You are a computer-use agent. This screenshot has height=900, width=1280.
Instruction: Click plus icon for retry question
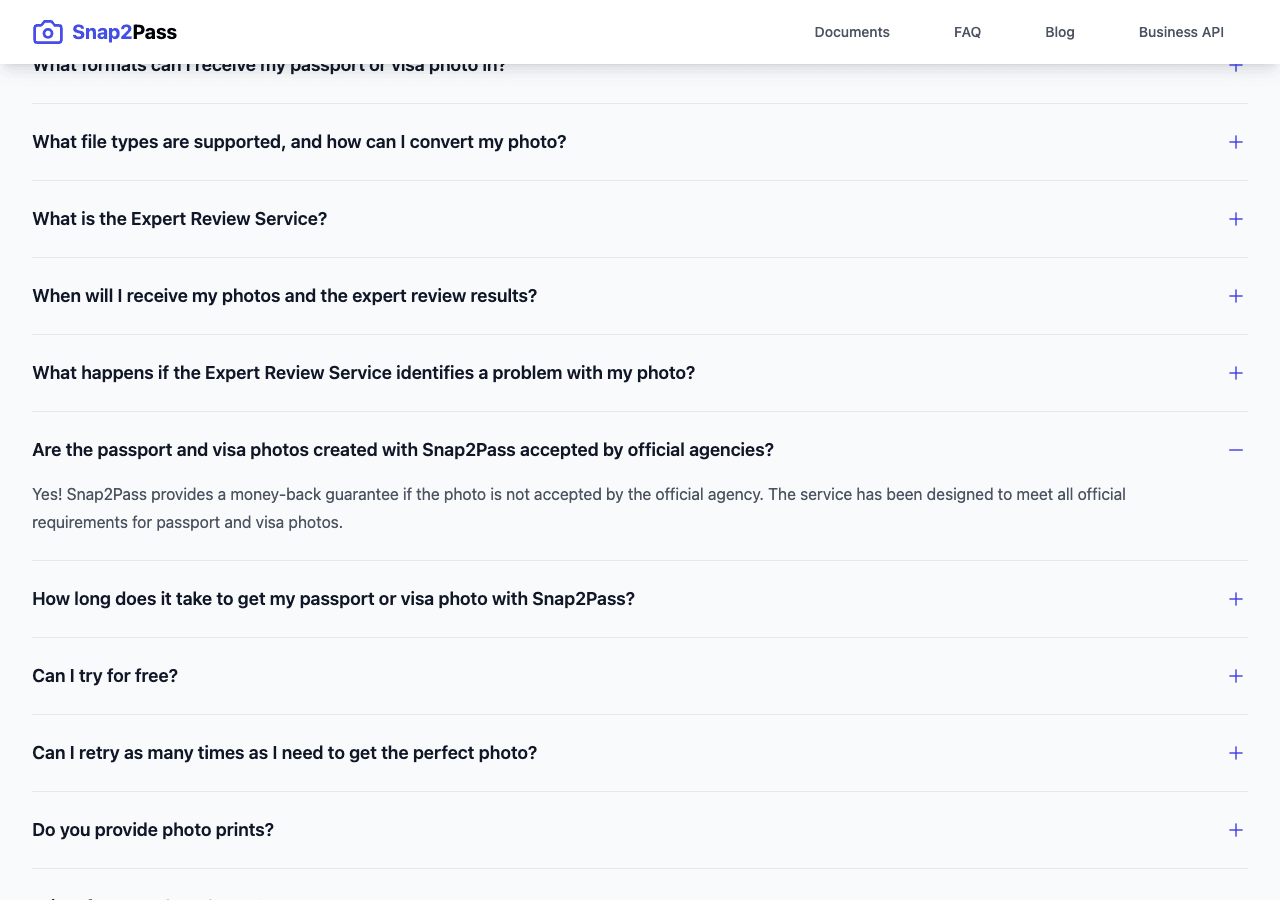[x=1236, y=753]
